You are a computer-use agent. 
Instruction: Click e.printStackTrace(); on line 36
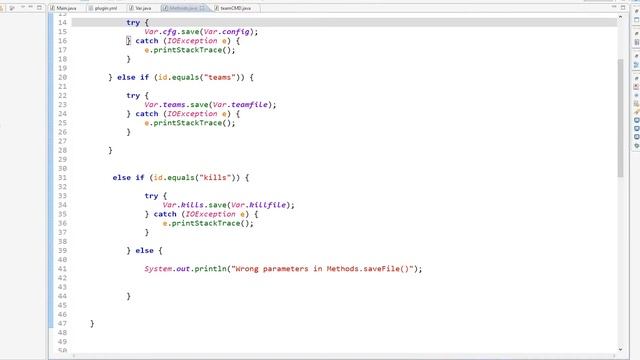208,223
